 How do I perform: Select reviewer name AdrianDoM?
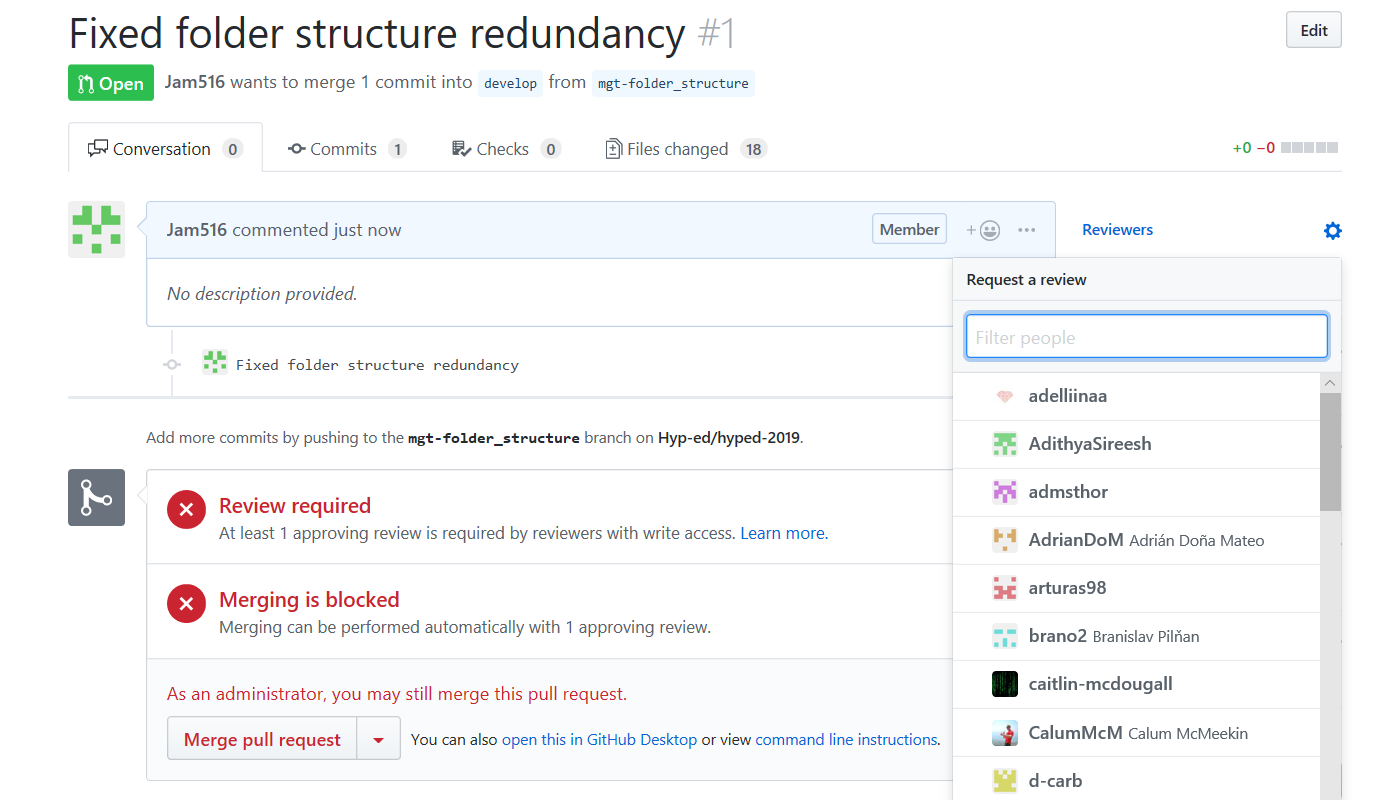(x=1076, y=540)
